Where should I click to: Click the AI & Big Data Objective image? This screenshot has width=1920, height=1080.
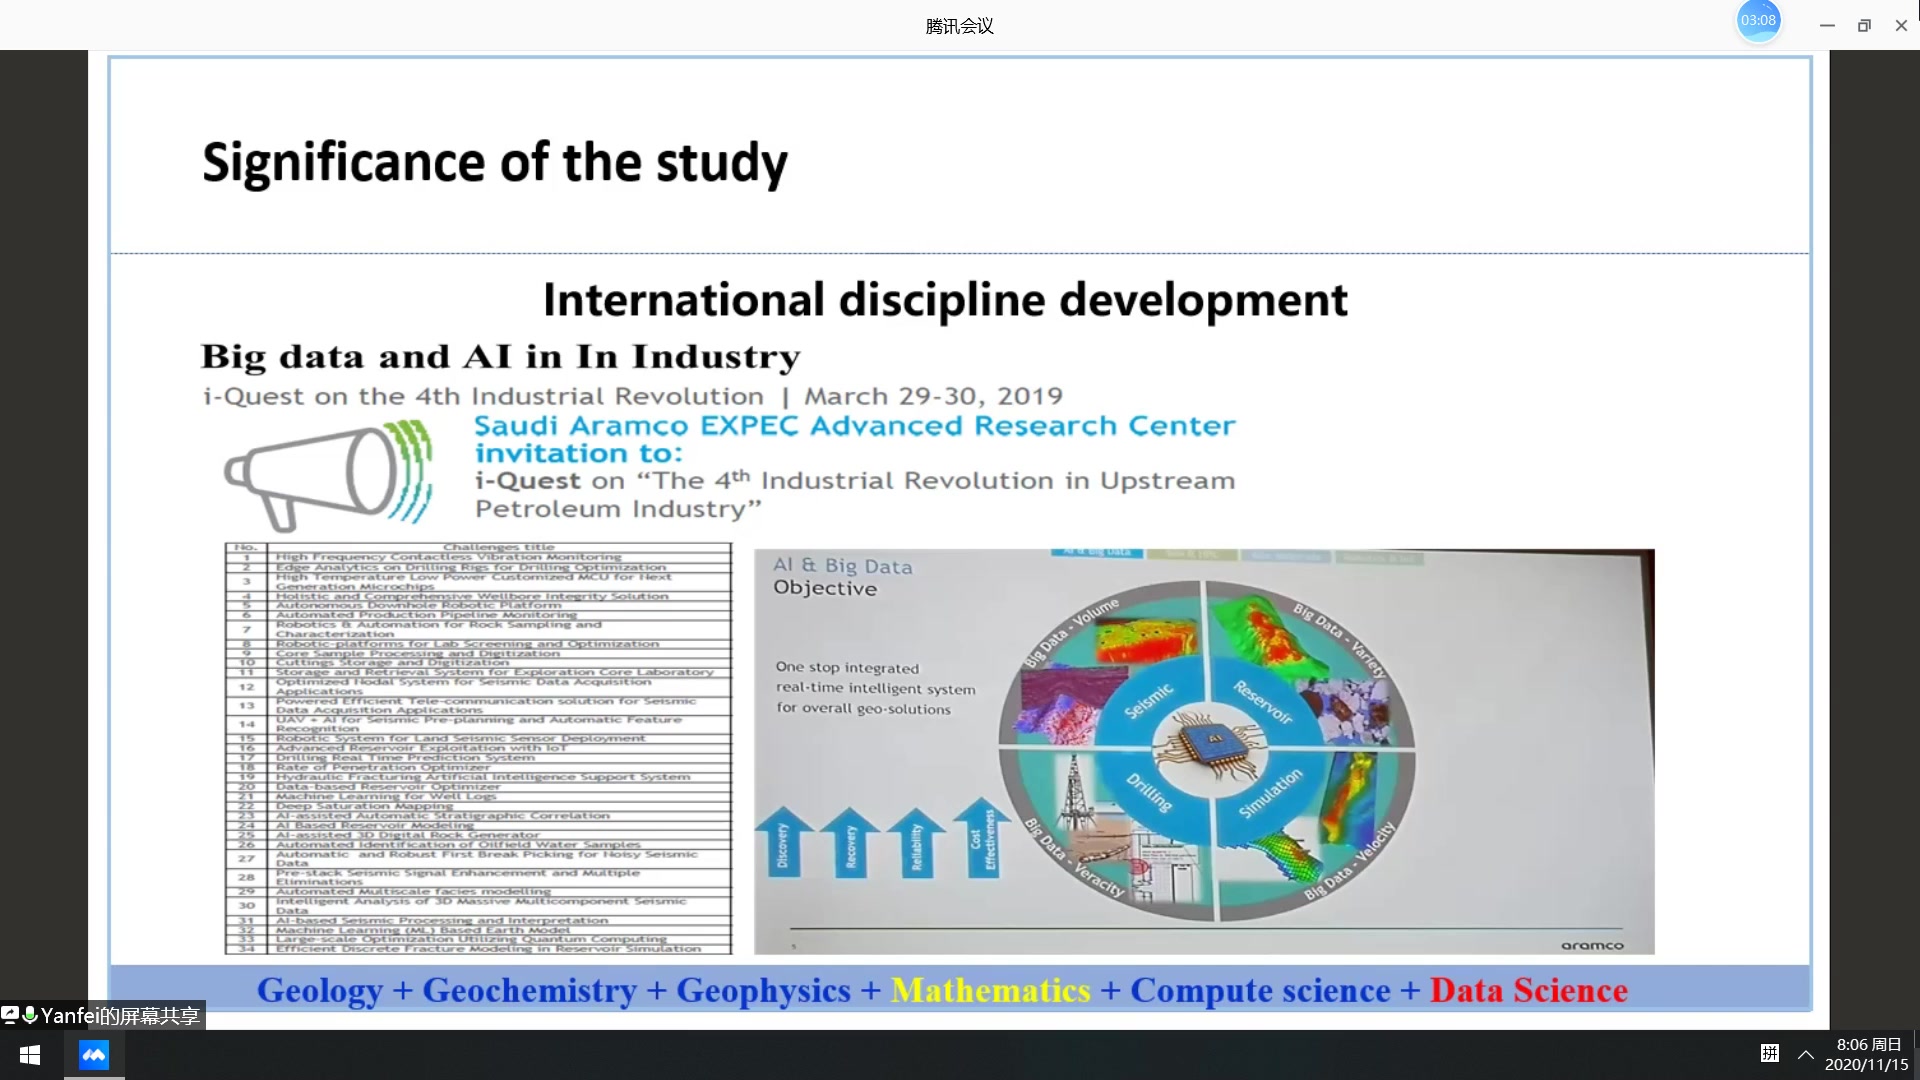(1204, 751)
